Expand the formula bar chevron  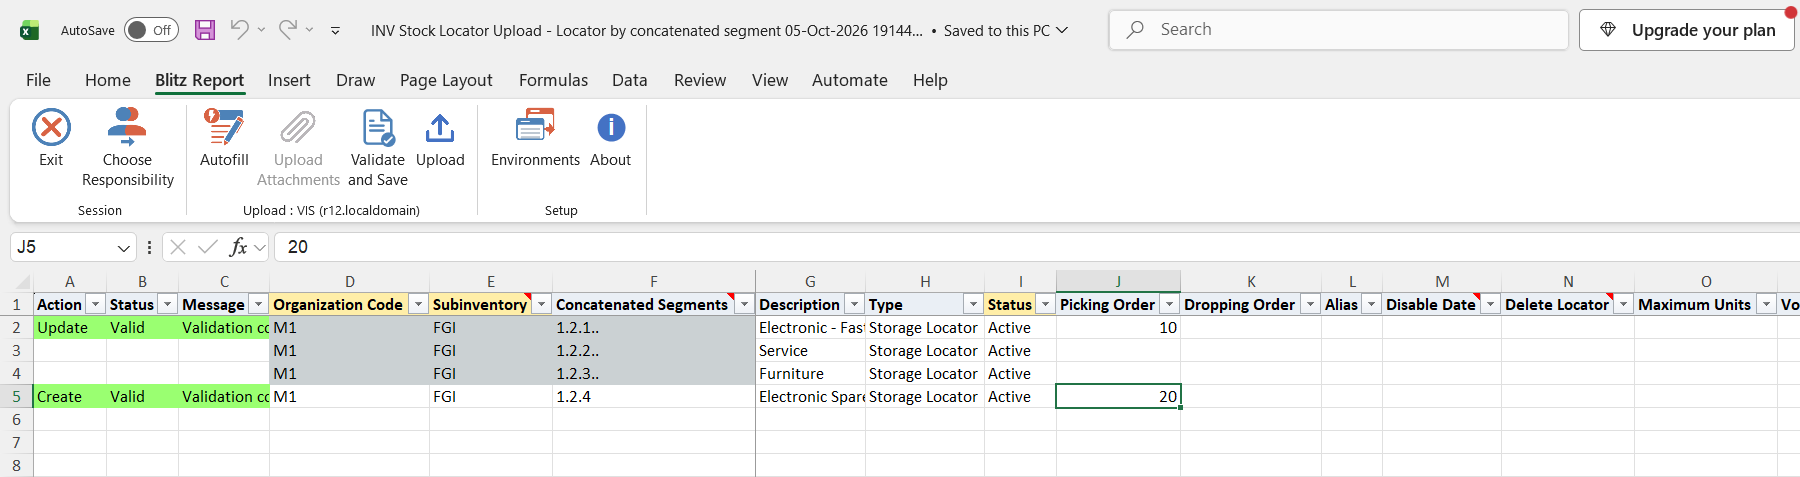coord(260,247)
